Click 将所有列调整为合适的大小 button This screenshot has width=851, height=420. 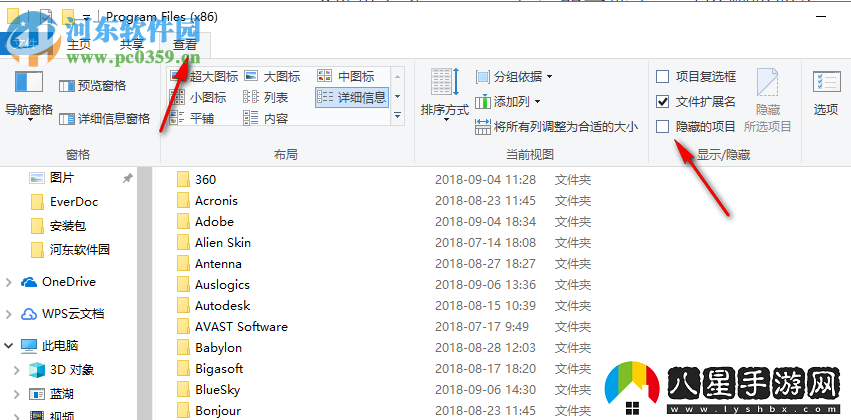[556, 127]
